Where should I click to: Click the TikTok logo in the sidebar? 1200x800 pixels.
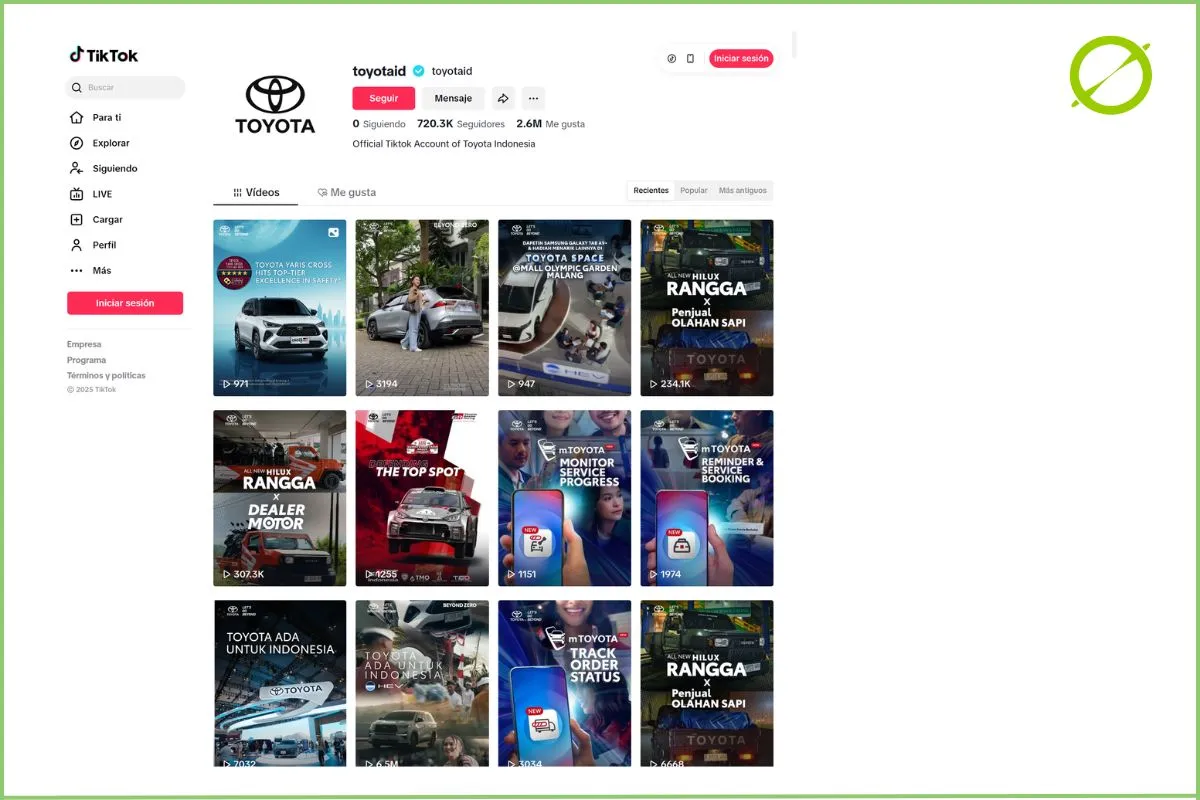104,56
